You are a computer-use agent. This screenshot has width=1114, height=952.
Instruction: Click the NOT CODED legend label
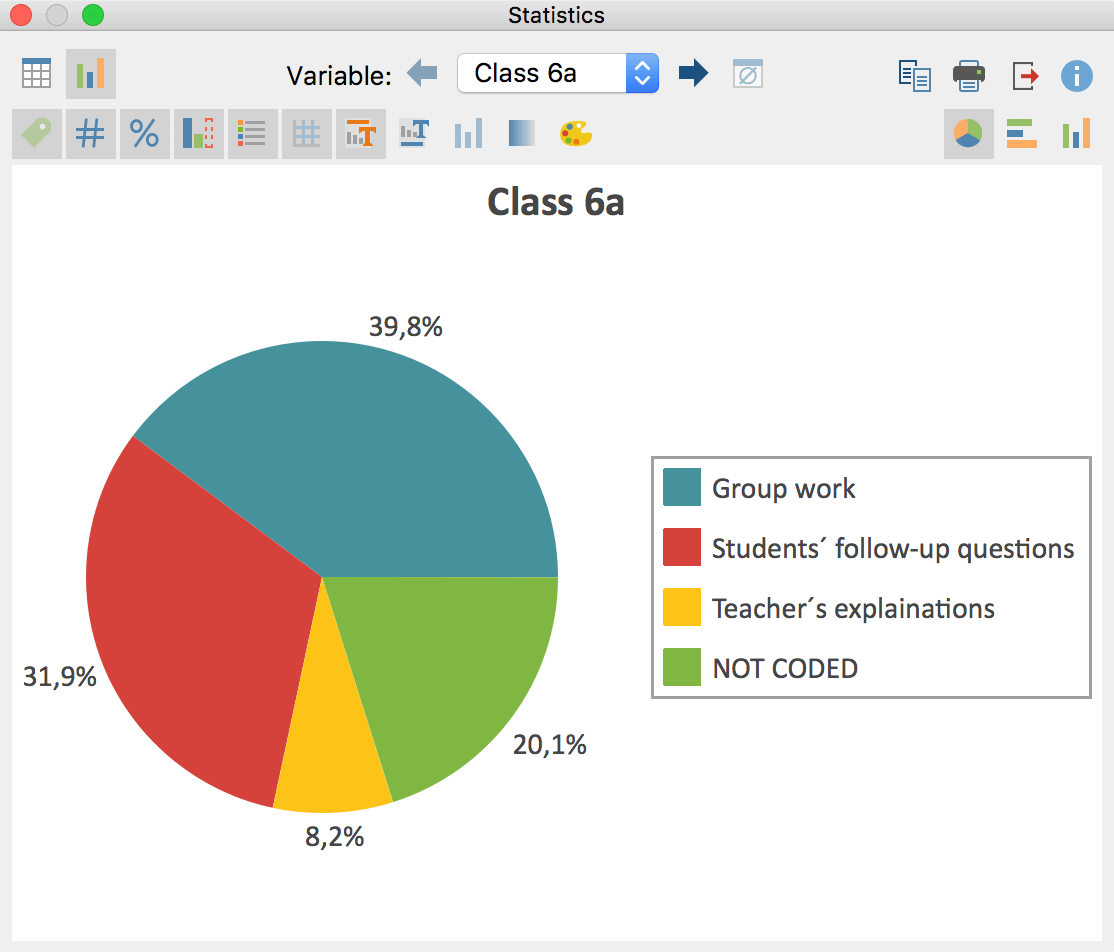785,669
